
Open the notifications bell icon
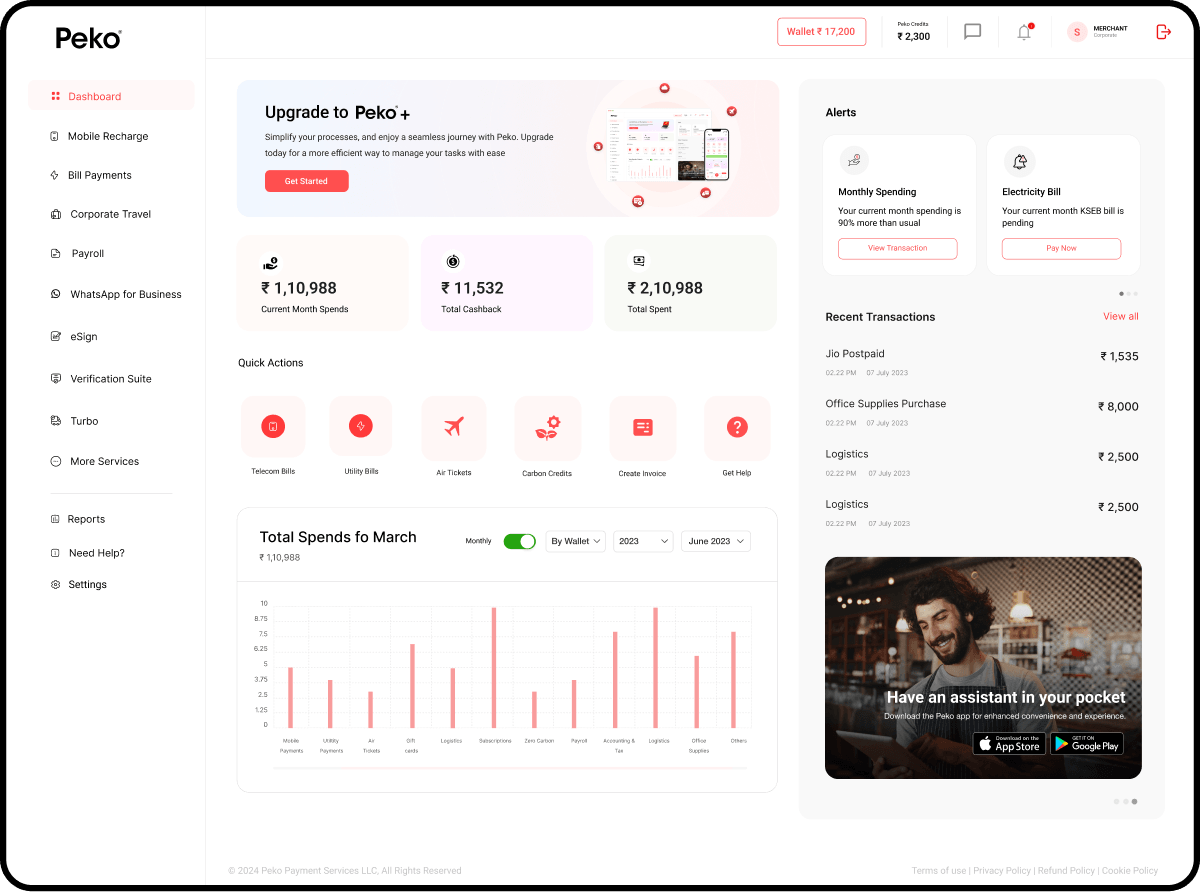(1024, 32)
